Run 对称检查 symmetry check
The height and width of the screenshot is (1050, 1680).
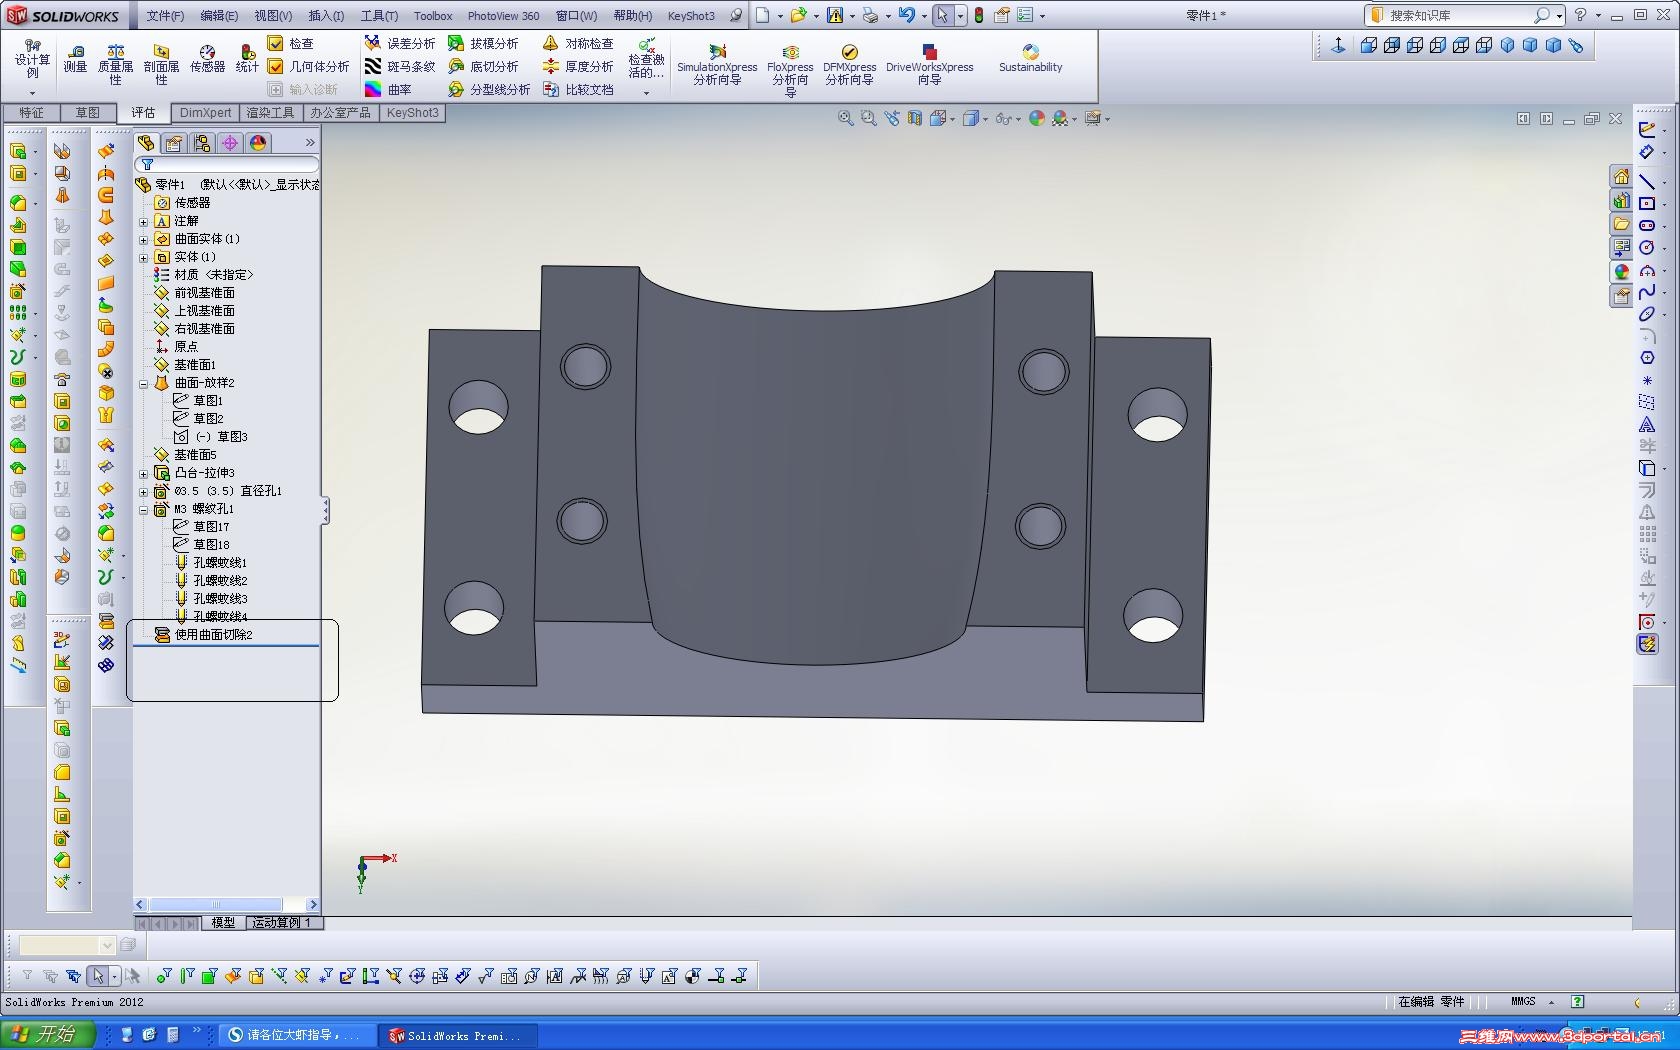tap(578, 43)
